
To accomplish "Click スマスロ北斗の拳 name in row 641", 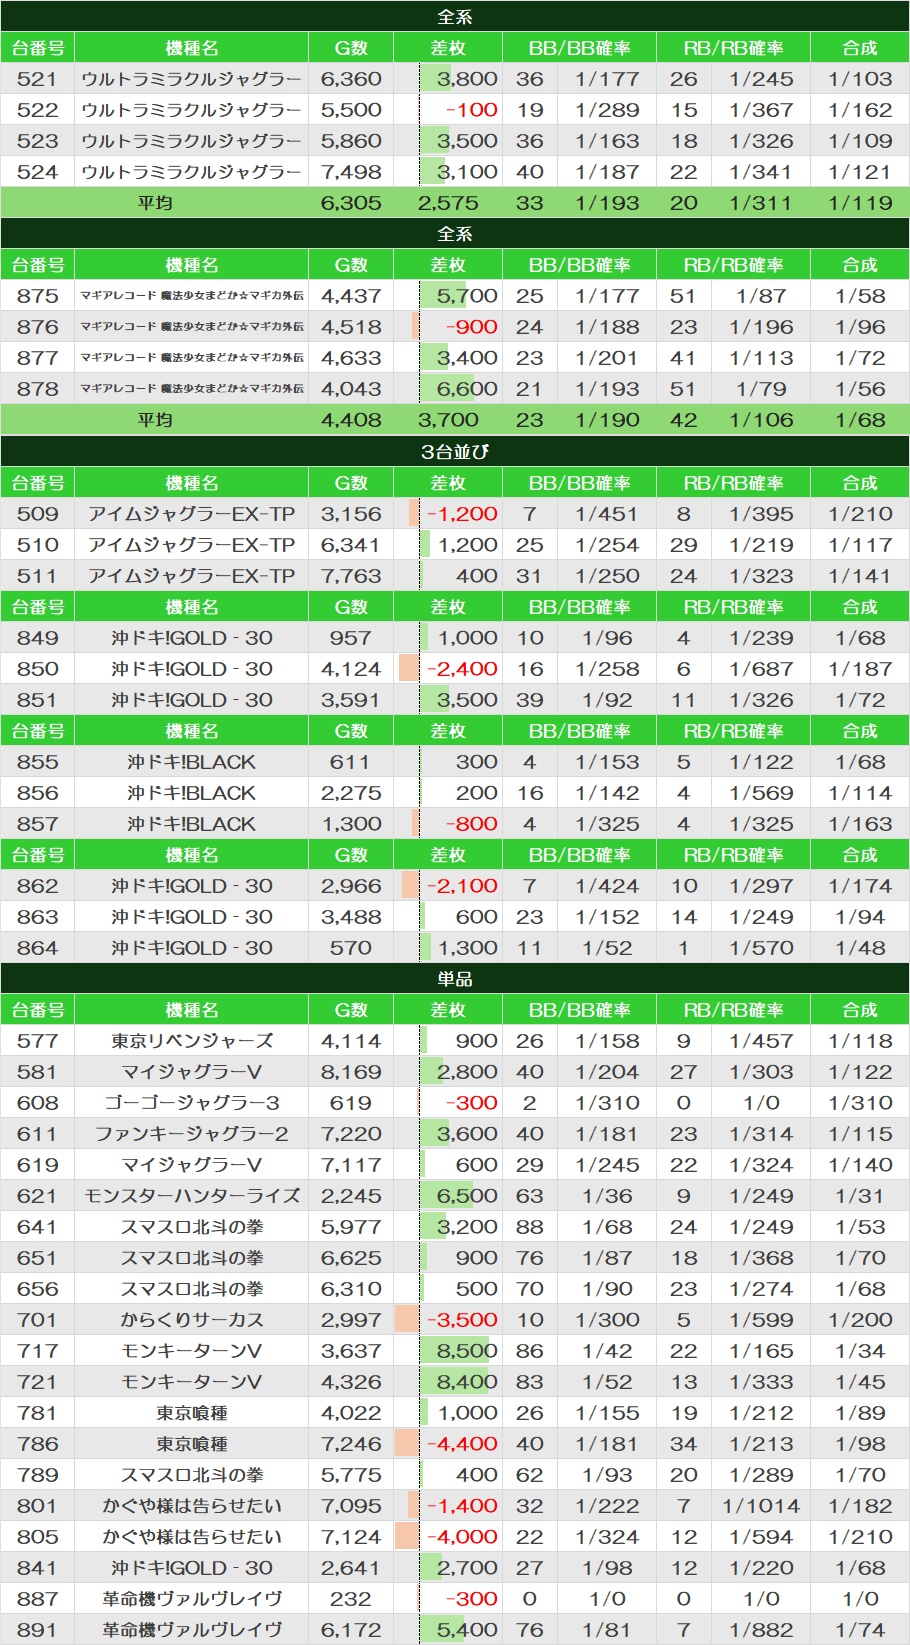I will (191, 1227).
